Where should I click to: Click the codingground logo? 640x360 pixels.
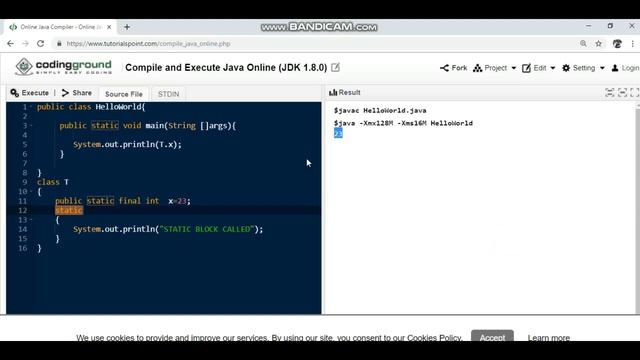pos(63,67)
